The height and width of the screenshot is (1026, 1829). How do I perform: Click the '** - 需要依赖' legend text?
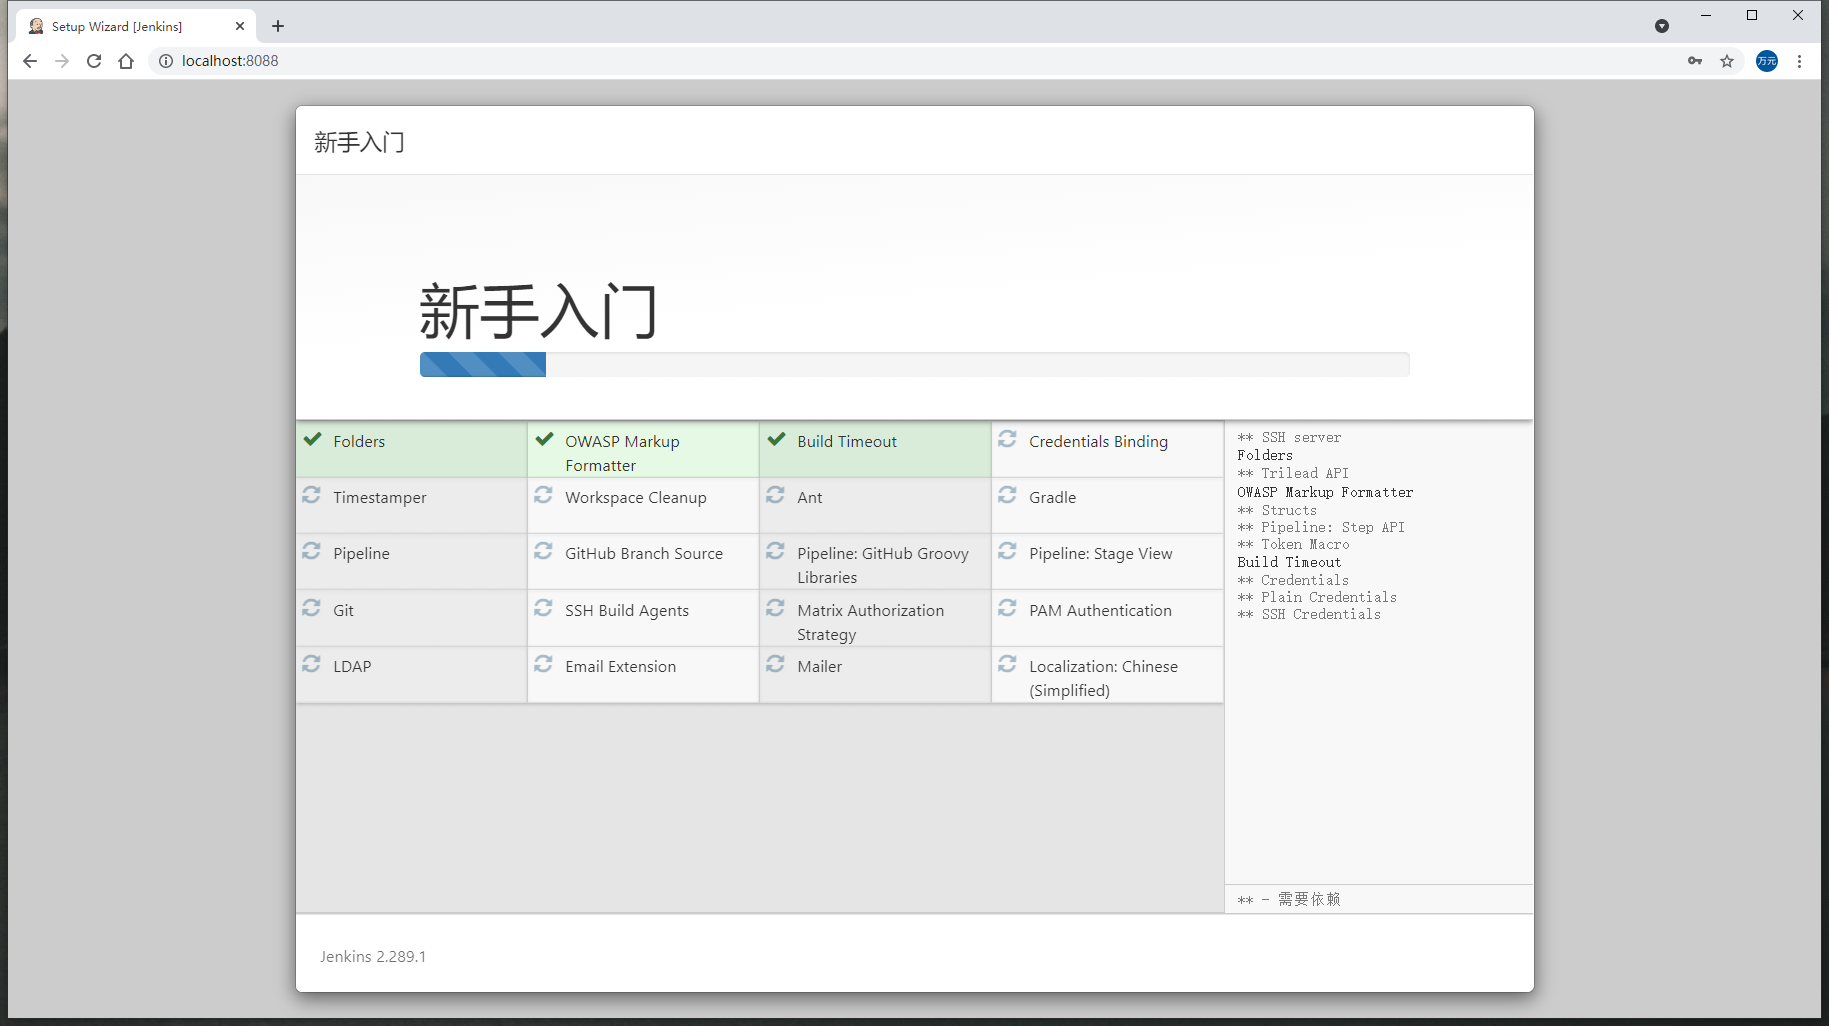click(x=1289, y=899)
